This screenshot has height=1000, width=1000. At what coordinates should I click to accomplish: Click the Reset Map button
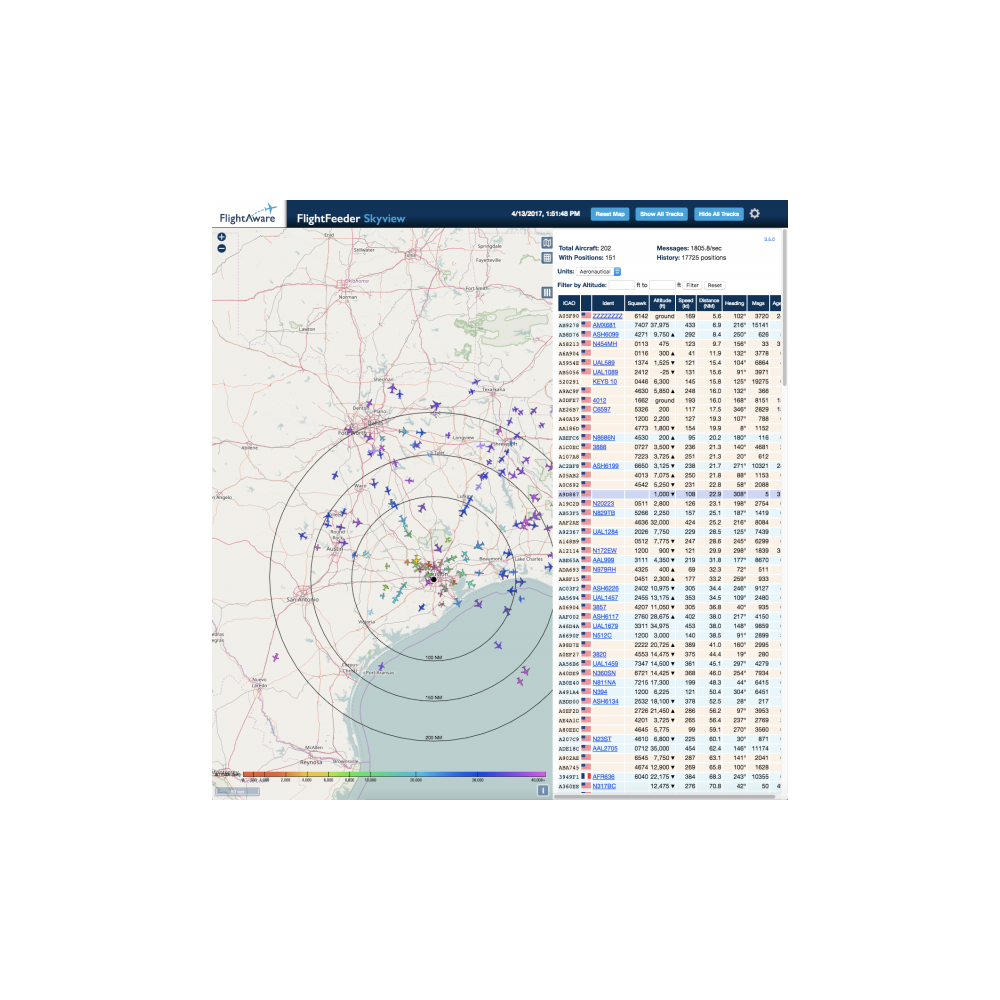610,214
